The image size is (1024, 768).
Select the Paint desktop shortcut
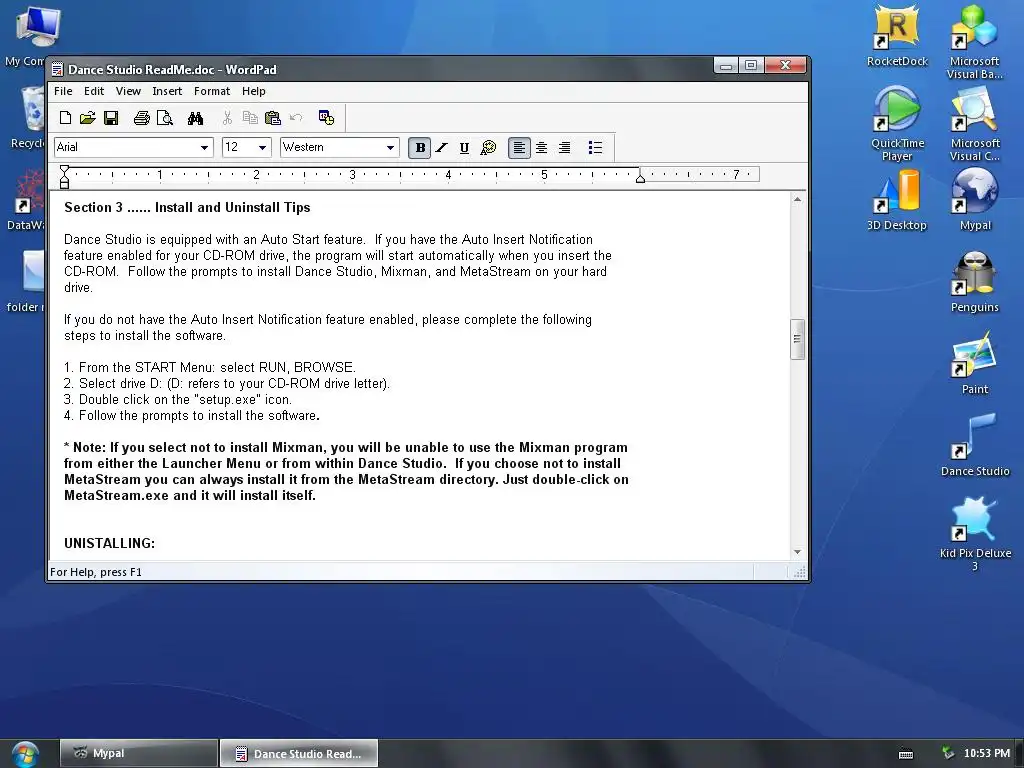pyautogui.click(x=974, y=363)
